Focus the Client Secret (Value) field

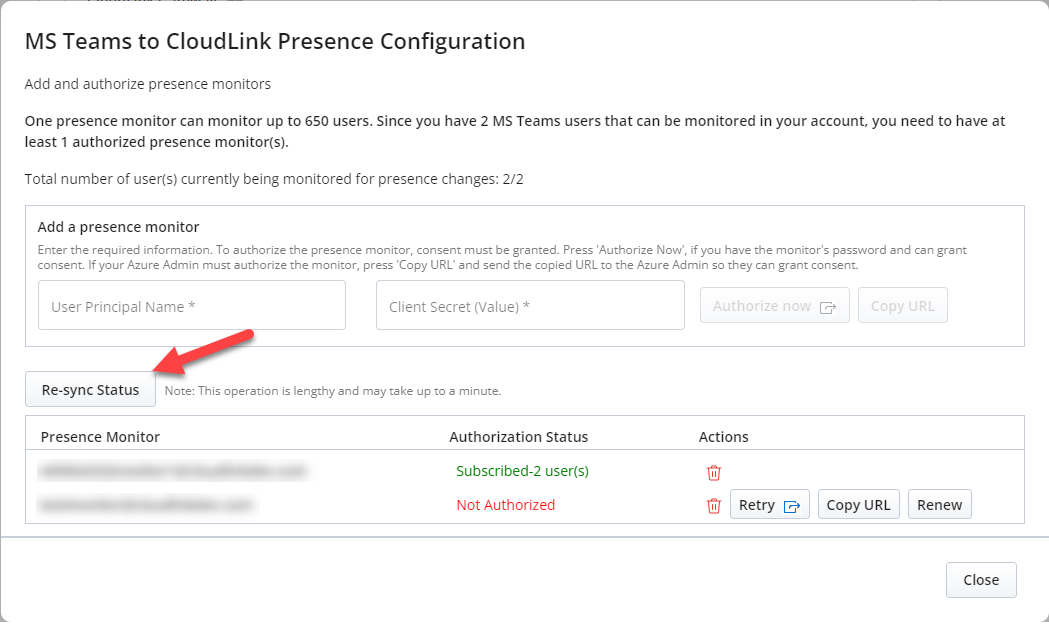pyautogui.click(x=530, y=306)
